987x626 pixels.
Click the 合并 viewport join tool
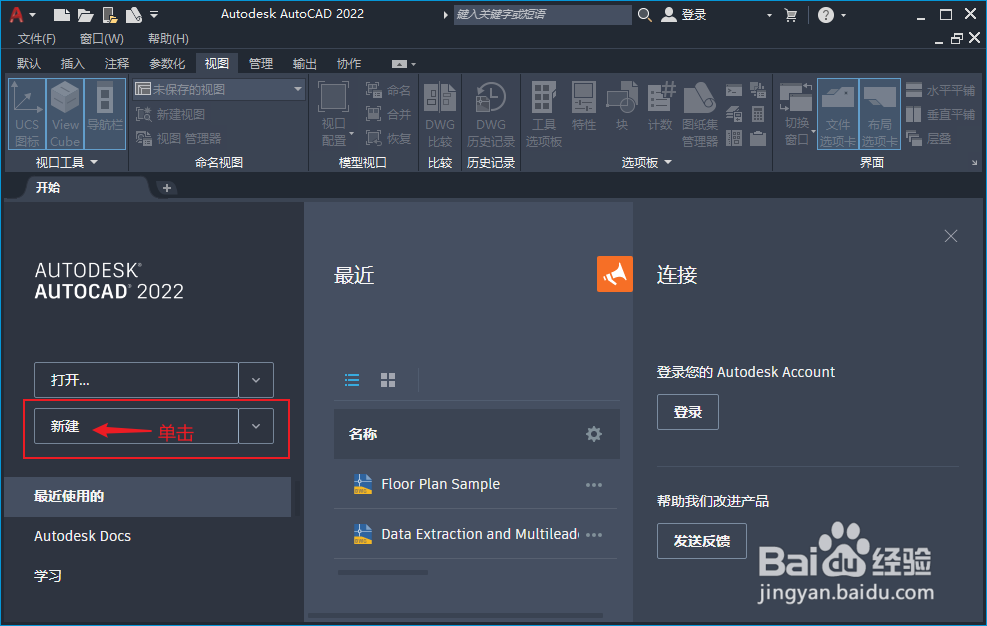coord(388,115)
